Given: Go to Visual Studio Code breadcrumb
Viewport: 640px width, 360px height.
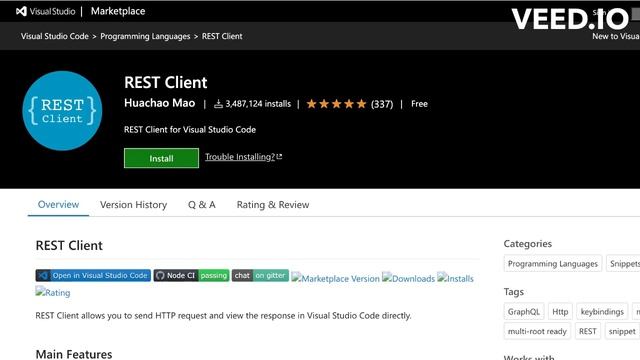Looking at the screenshot, I should click(x=55, y=36).
